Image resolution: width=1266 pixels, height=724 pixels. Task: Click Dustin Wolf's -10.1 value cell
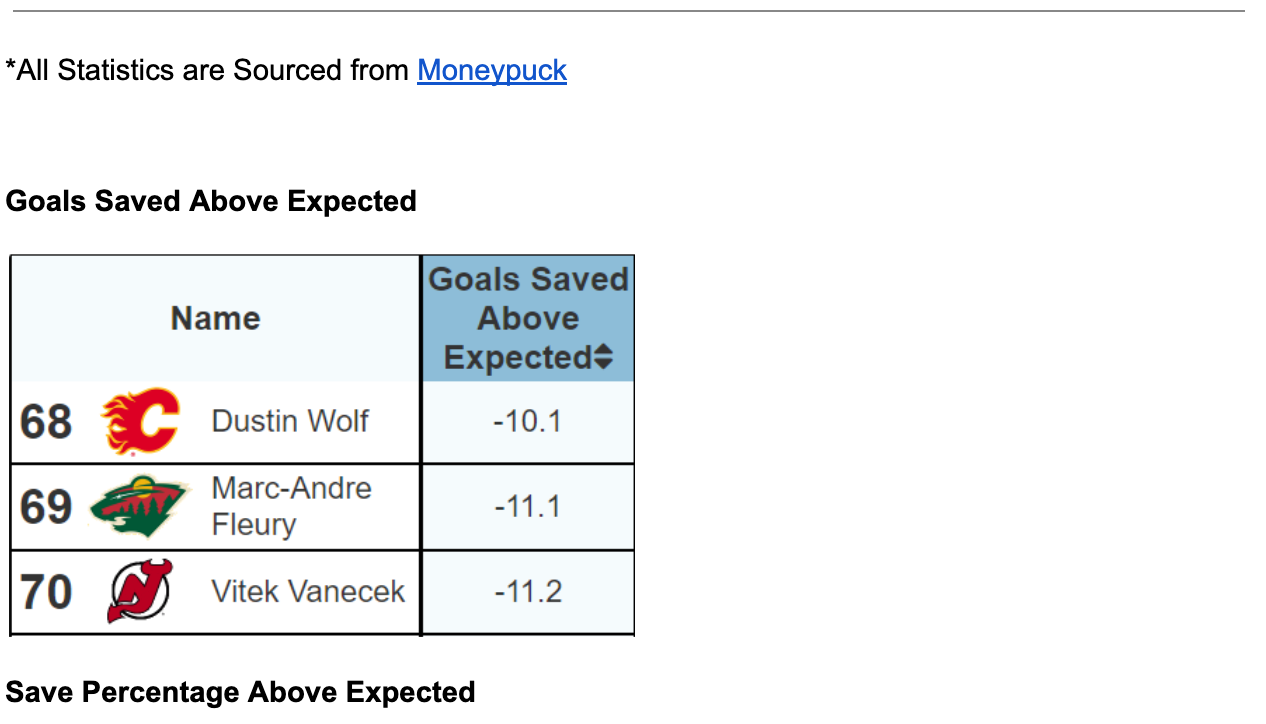tap(528, 421)
